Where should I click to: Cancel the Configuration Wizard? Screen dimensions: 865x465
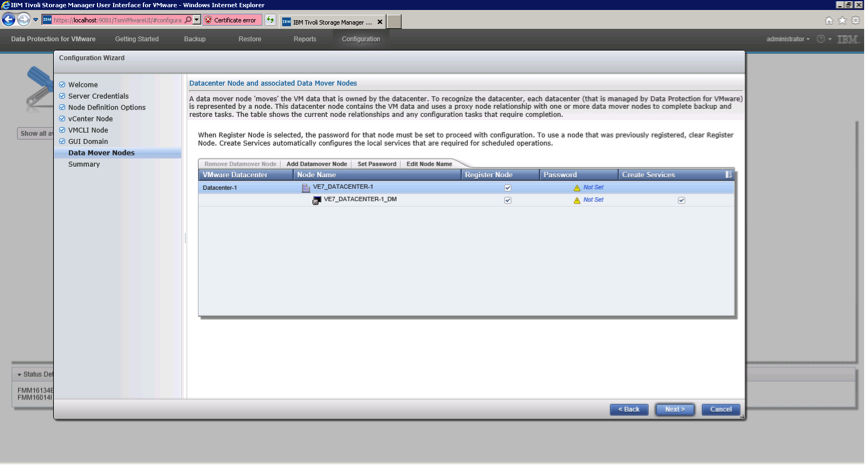[x=720, y=410]
